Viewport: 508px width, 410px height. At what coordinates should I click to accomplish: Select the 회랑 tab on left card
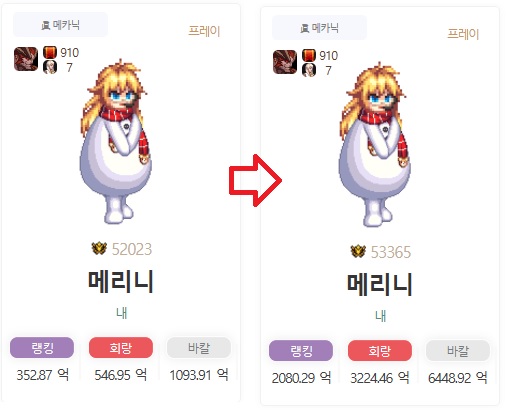point(121,348)
